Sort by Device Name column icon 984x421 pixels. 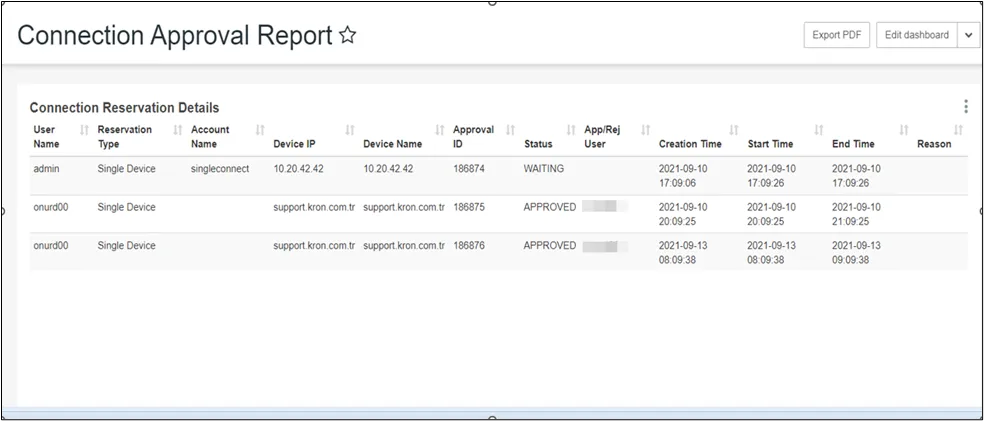click(440, 130)
